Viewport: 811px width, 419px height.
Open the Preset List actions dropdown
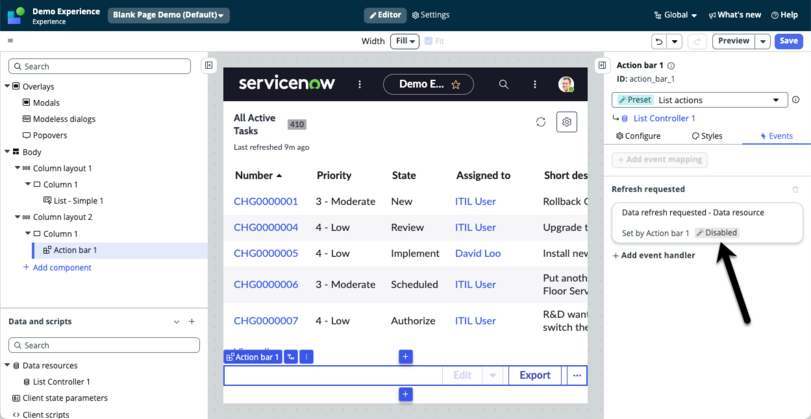[x=700, y=100]
